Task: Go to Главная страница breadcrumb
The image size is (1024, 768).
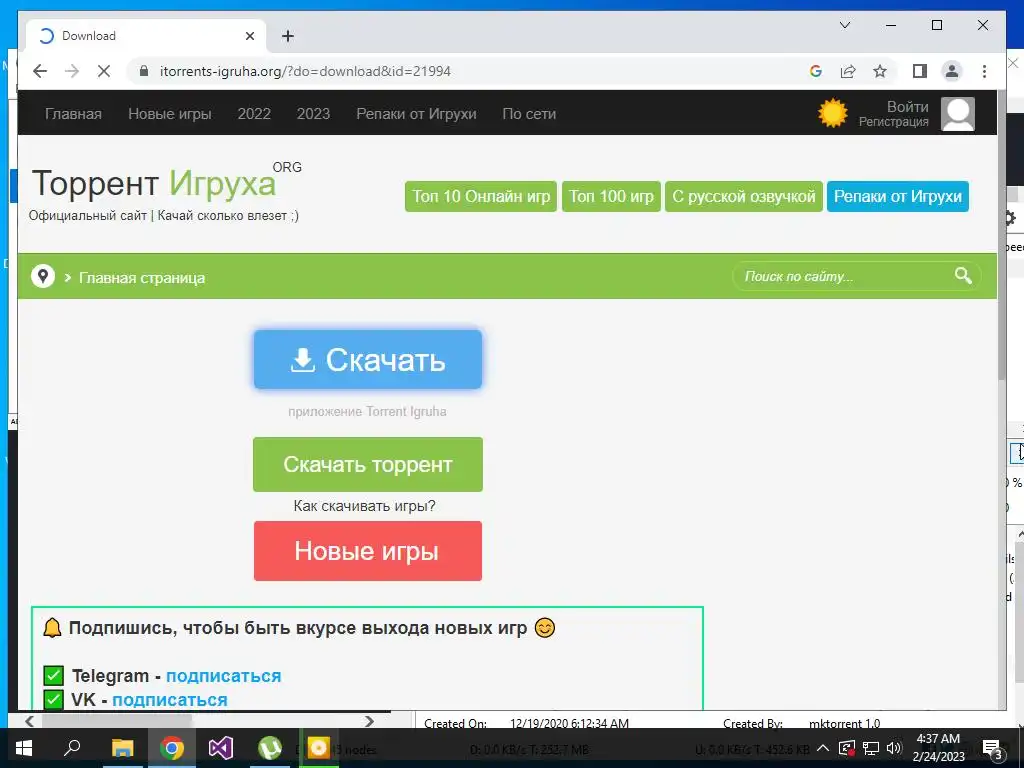Action: 142,278
